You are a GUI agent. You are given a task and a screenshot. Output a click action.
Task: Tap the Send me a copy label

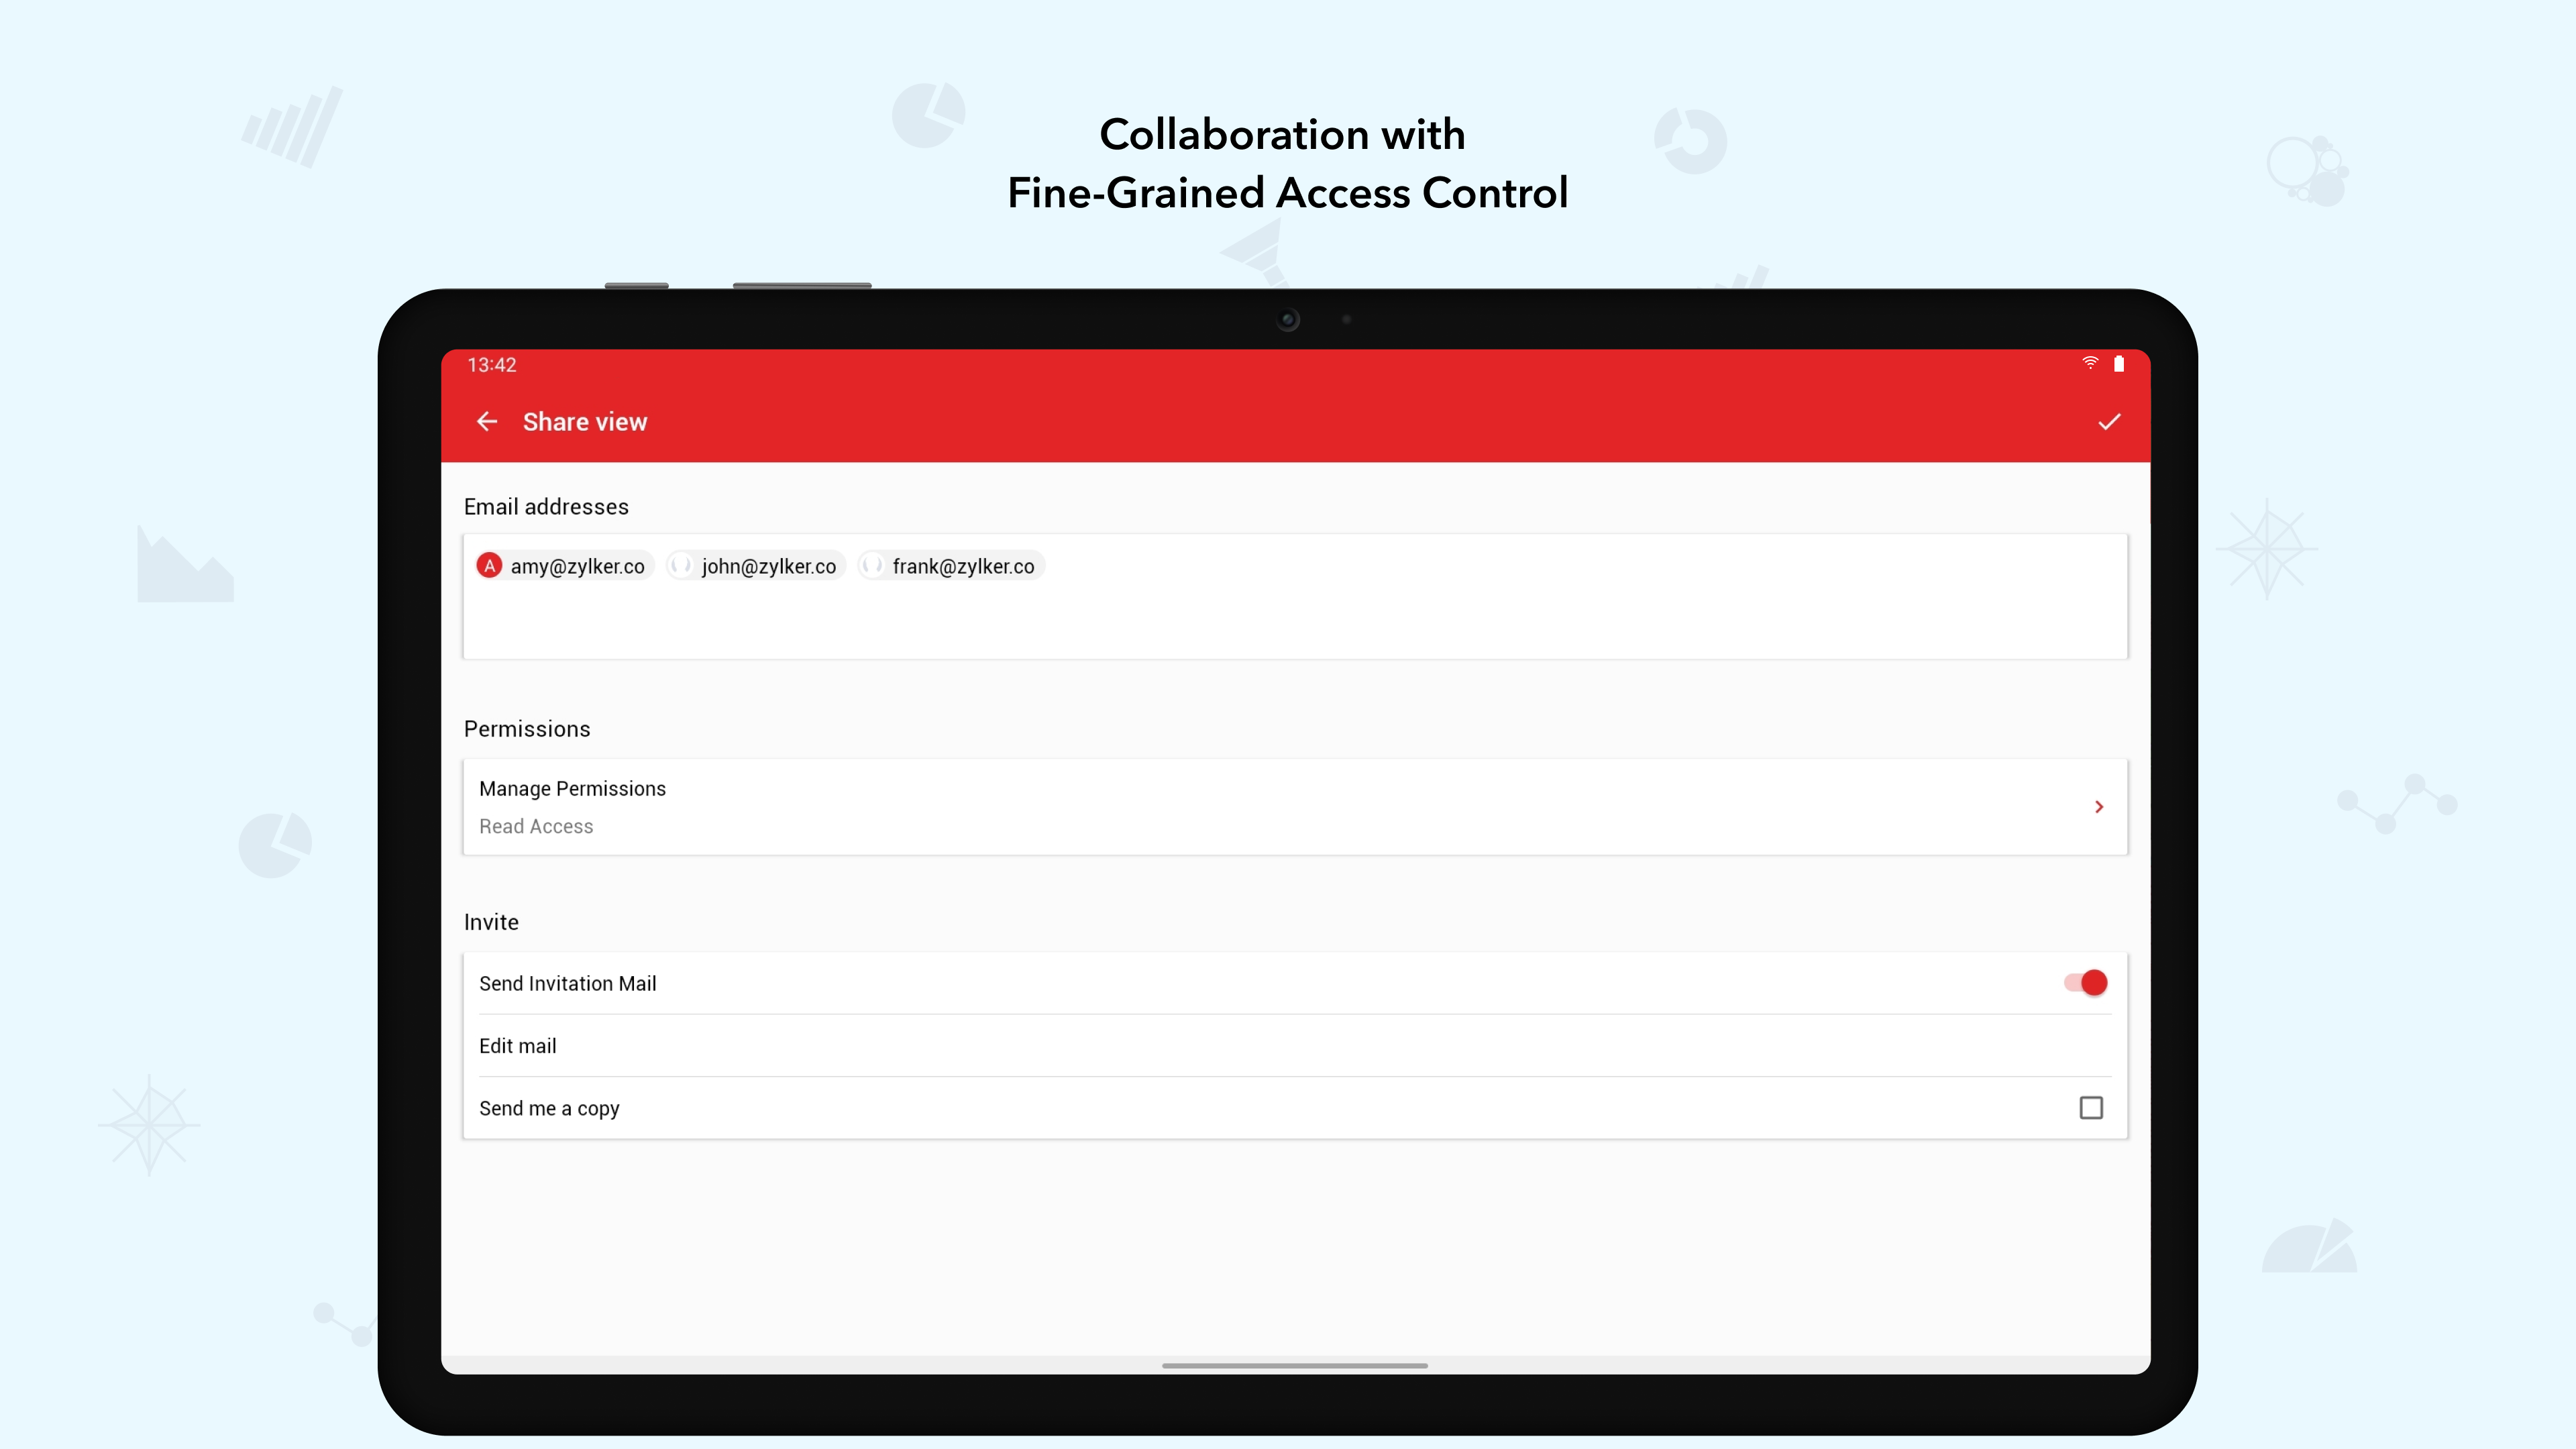click(549, 1109)
